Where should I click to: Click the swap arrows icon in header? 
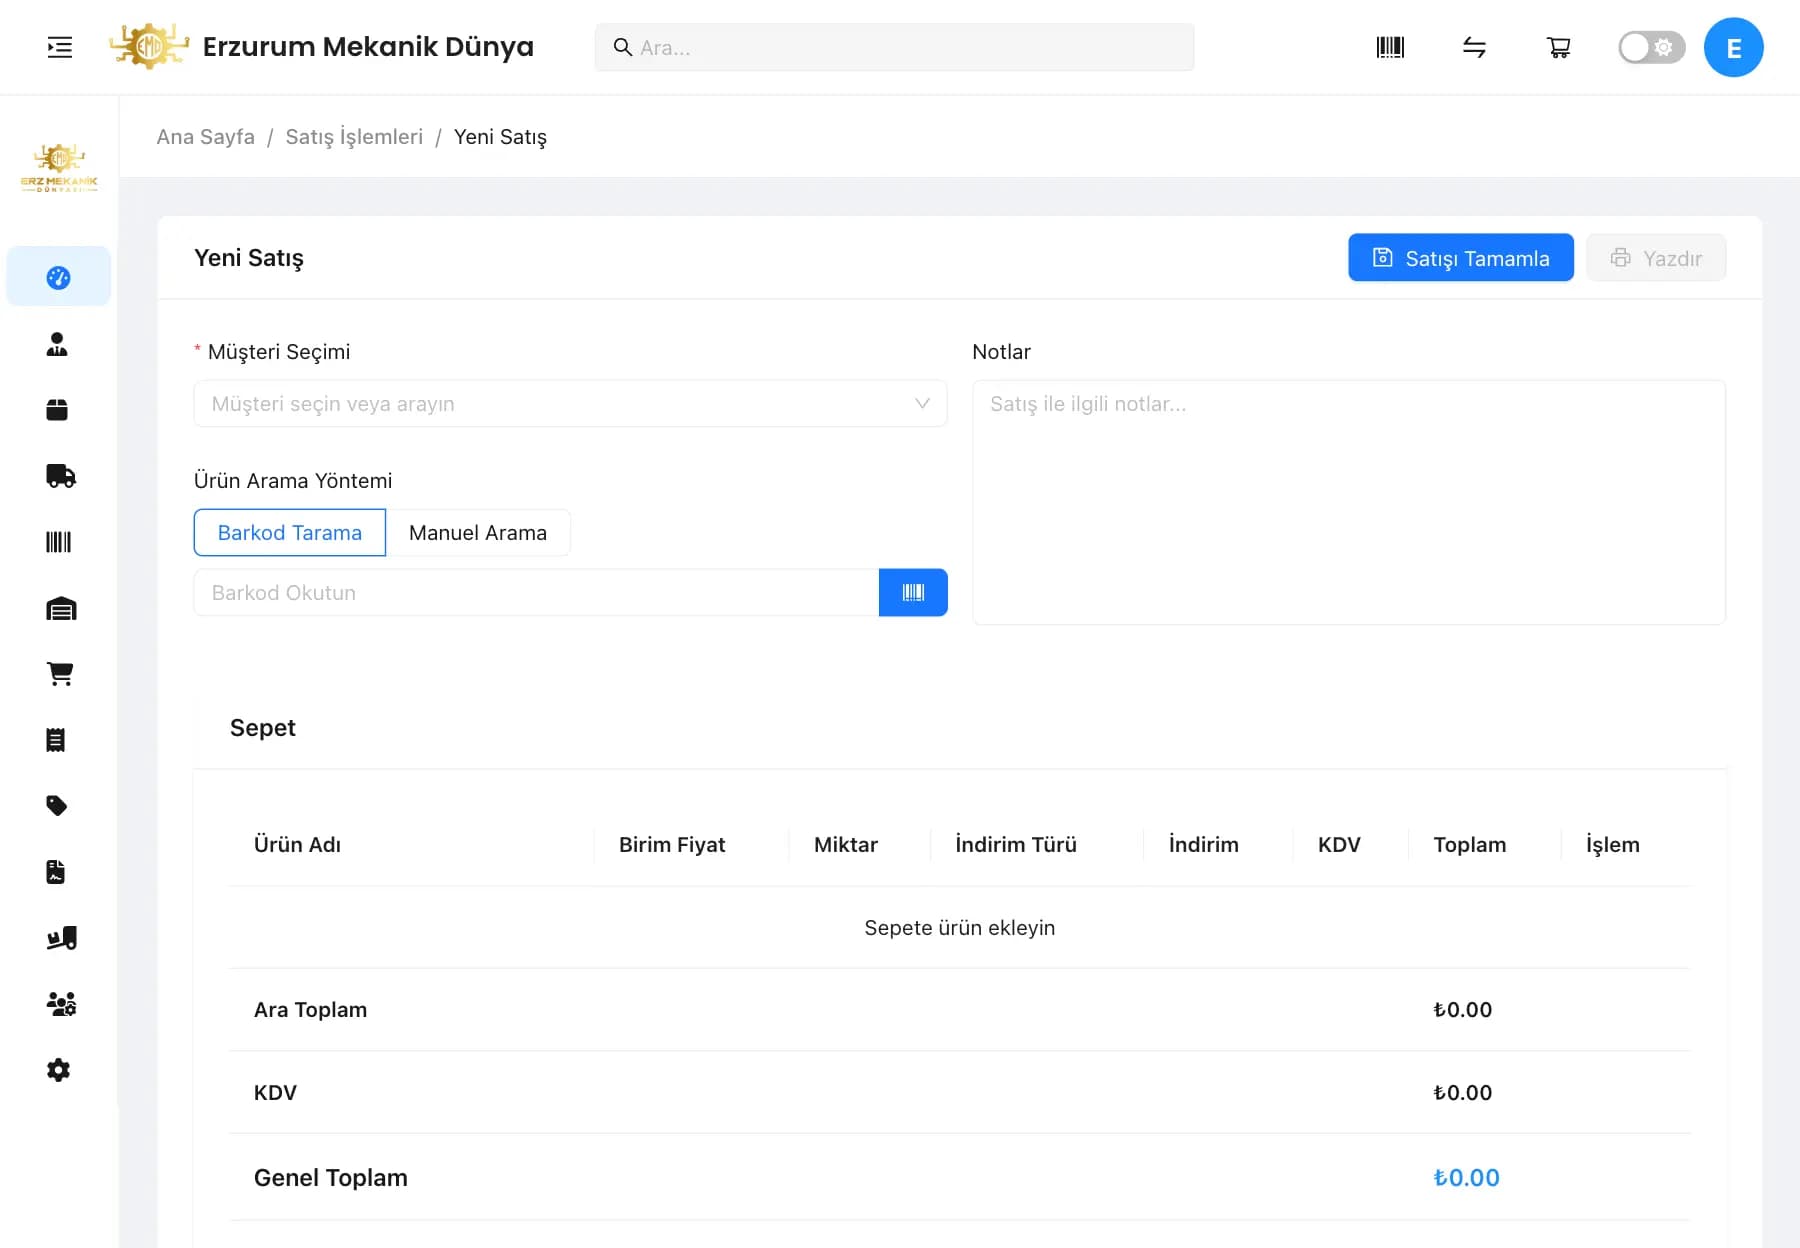[x=1474, y=47]
